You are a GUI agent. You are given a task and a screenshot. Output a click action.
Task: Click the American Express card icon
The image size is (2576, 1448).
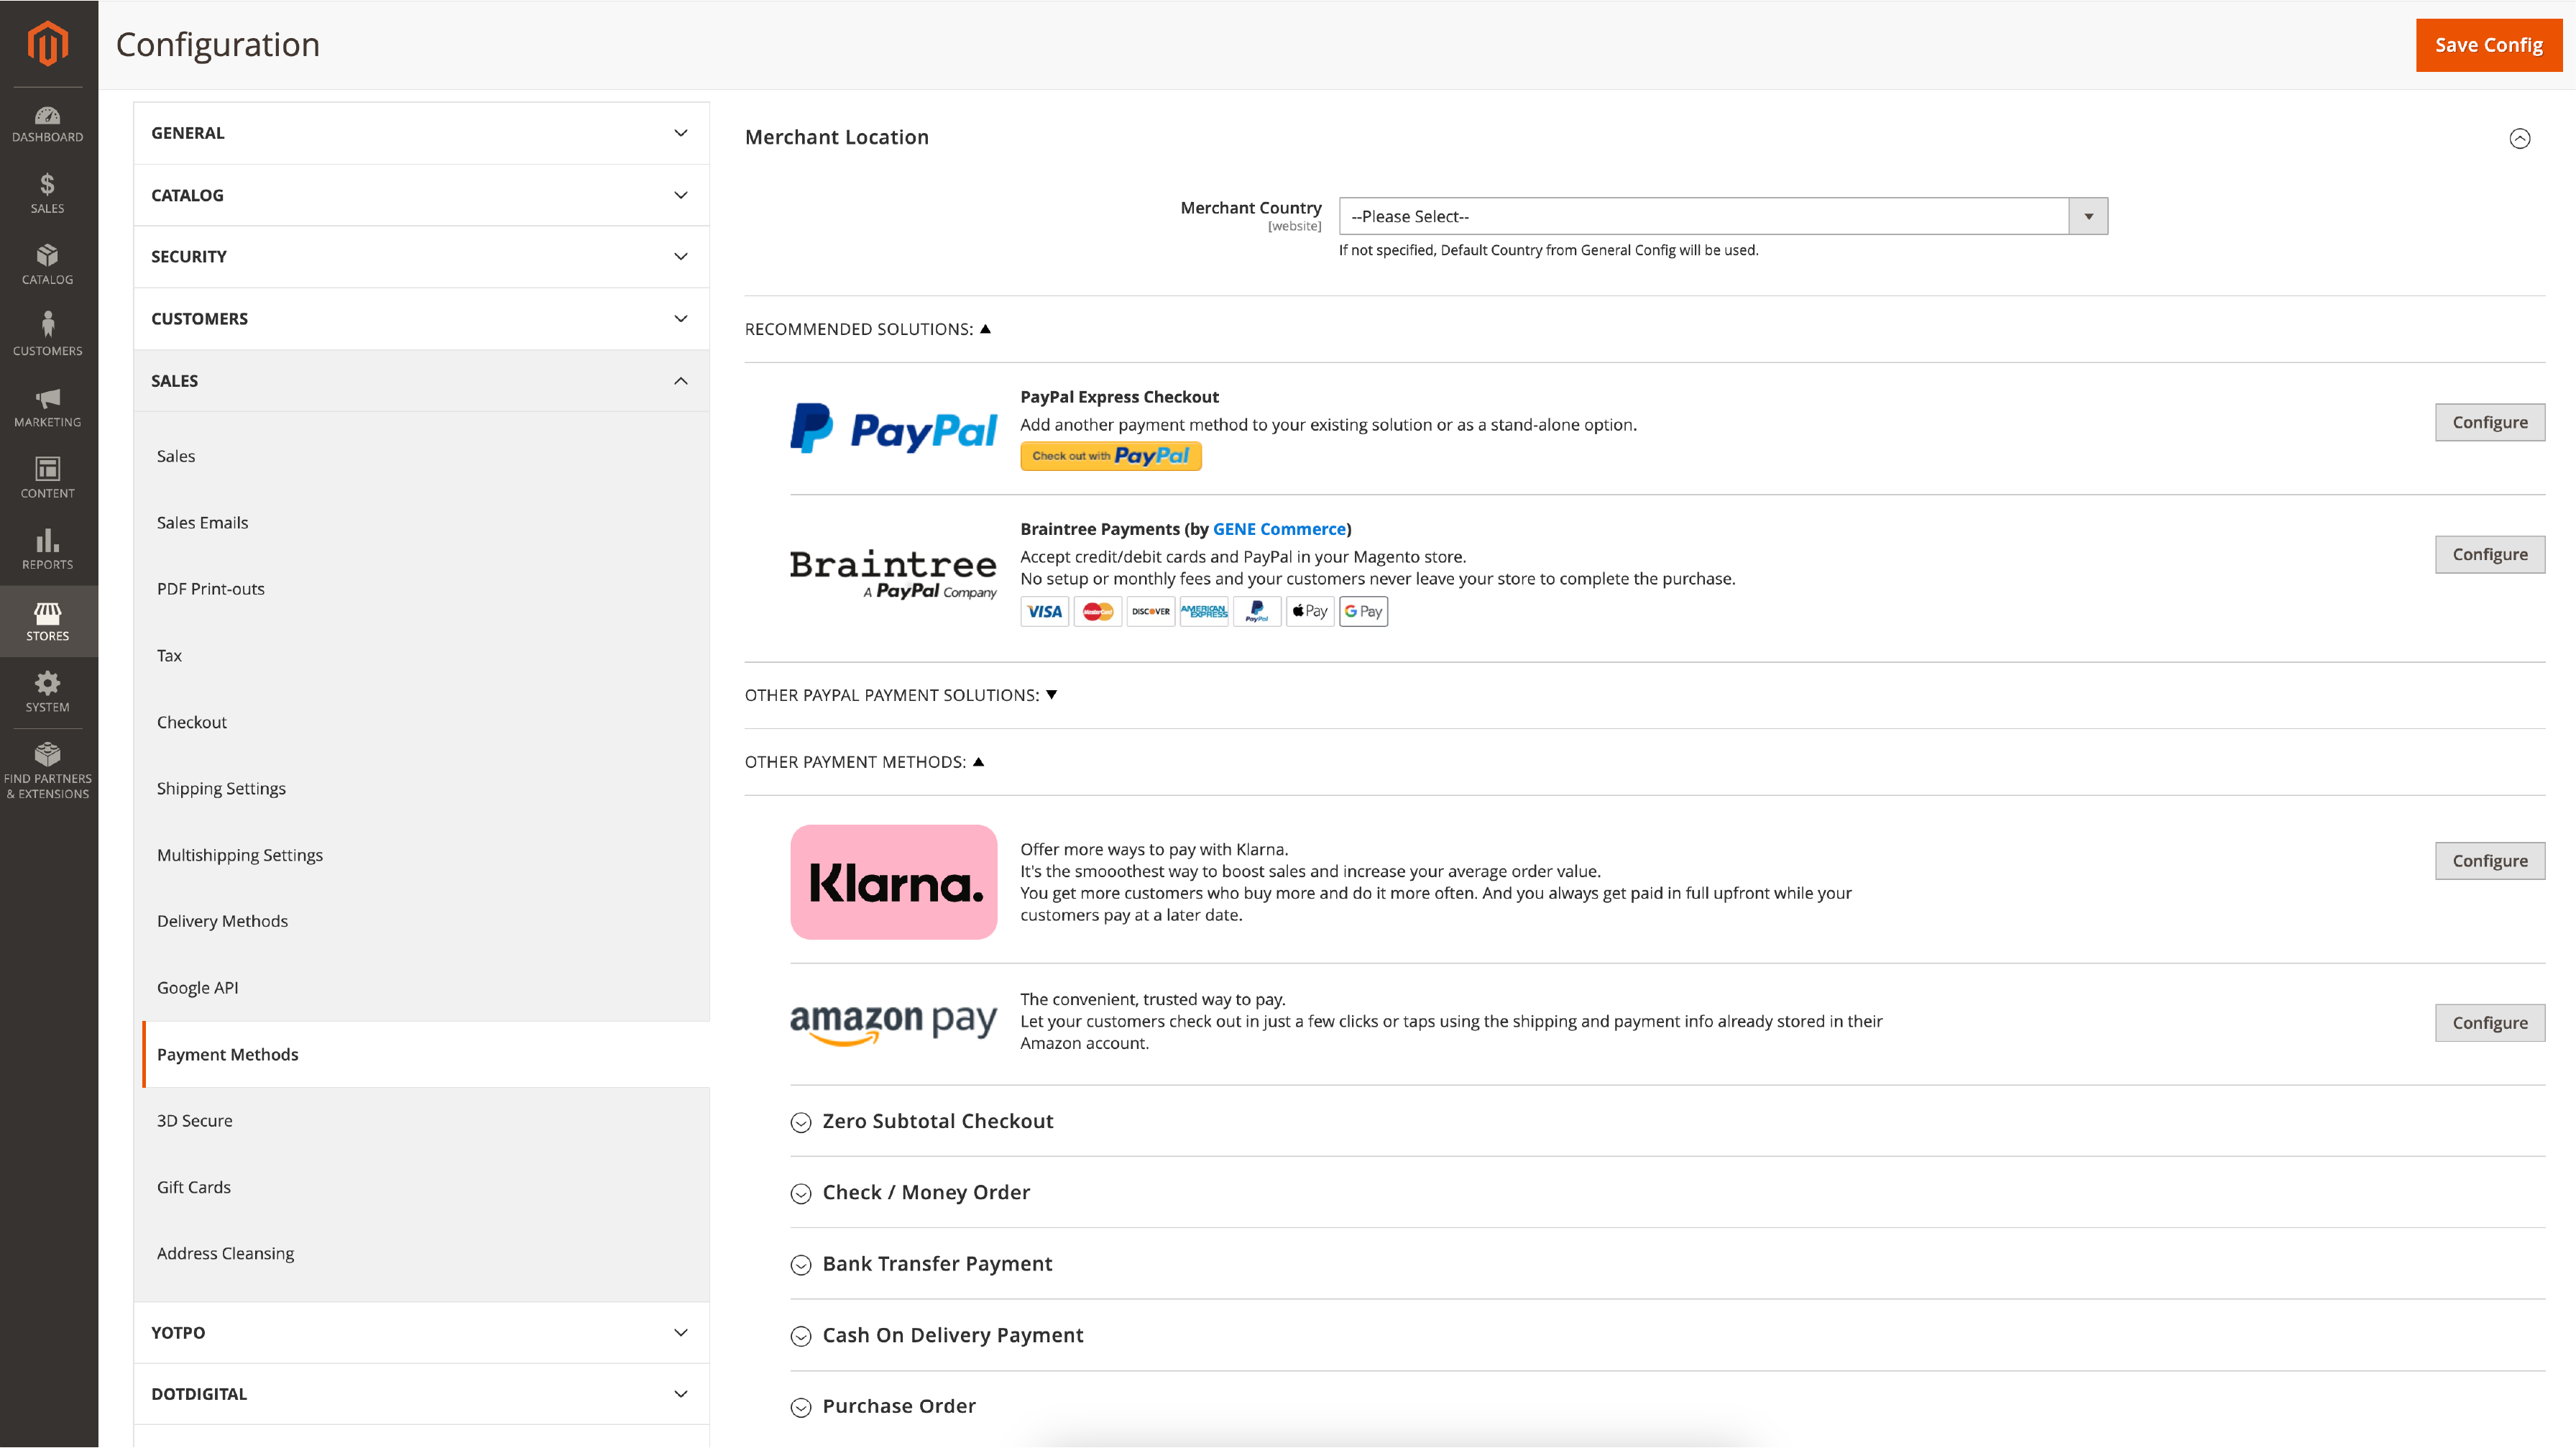click(1203, 611)
